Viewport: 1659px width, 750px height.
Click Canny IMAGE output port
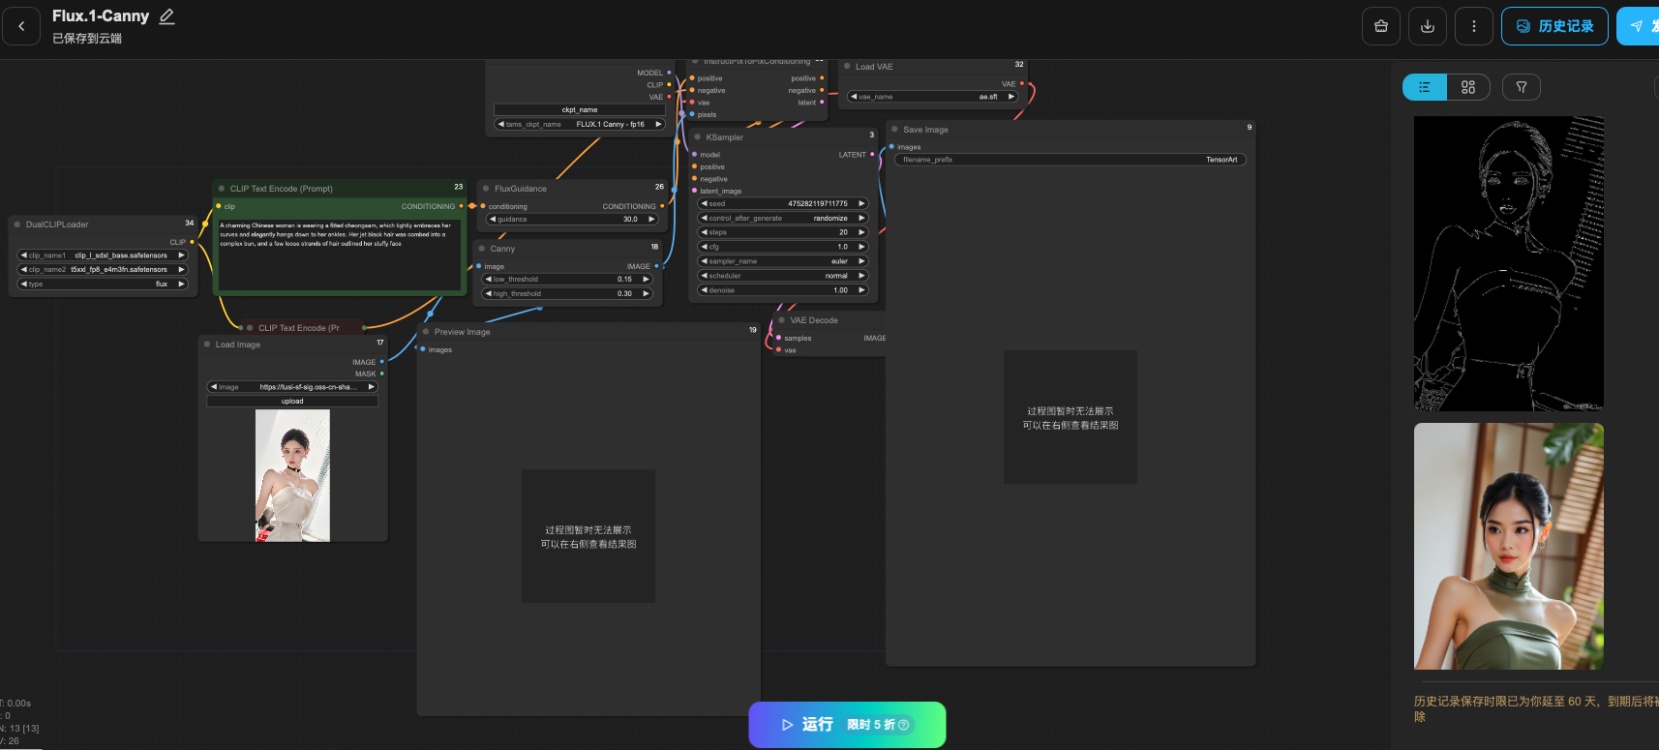(x=657, y=266)
